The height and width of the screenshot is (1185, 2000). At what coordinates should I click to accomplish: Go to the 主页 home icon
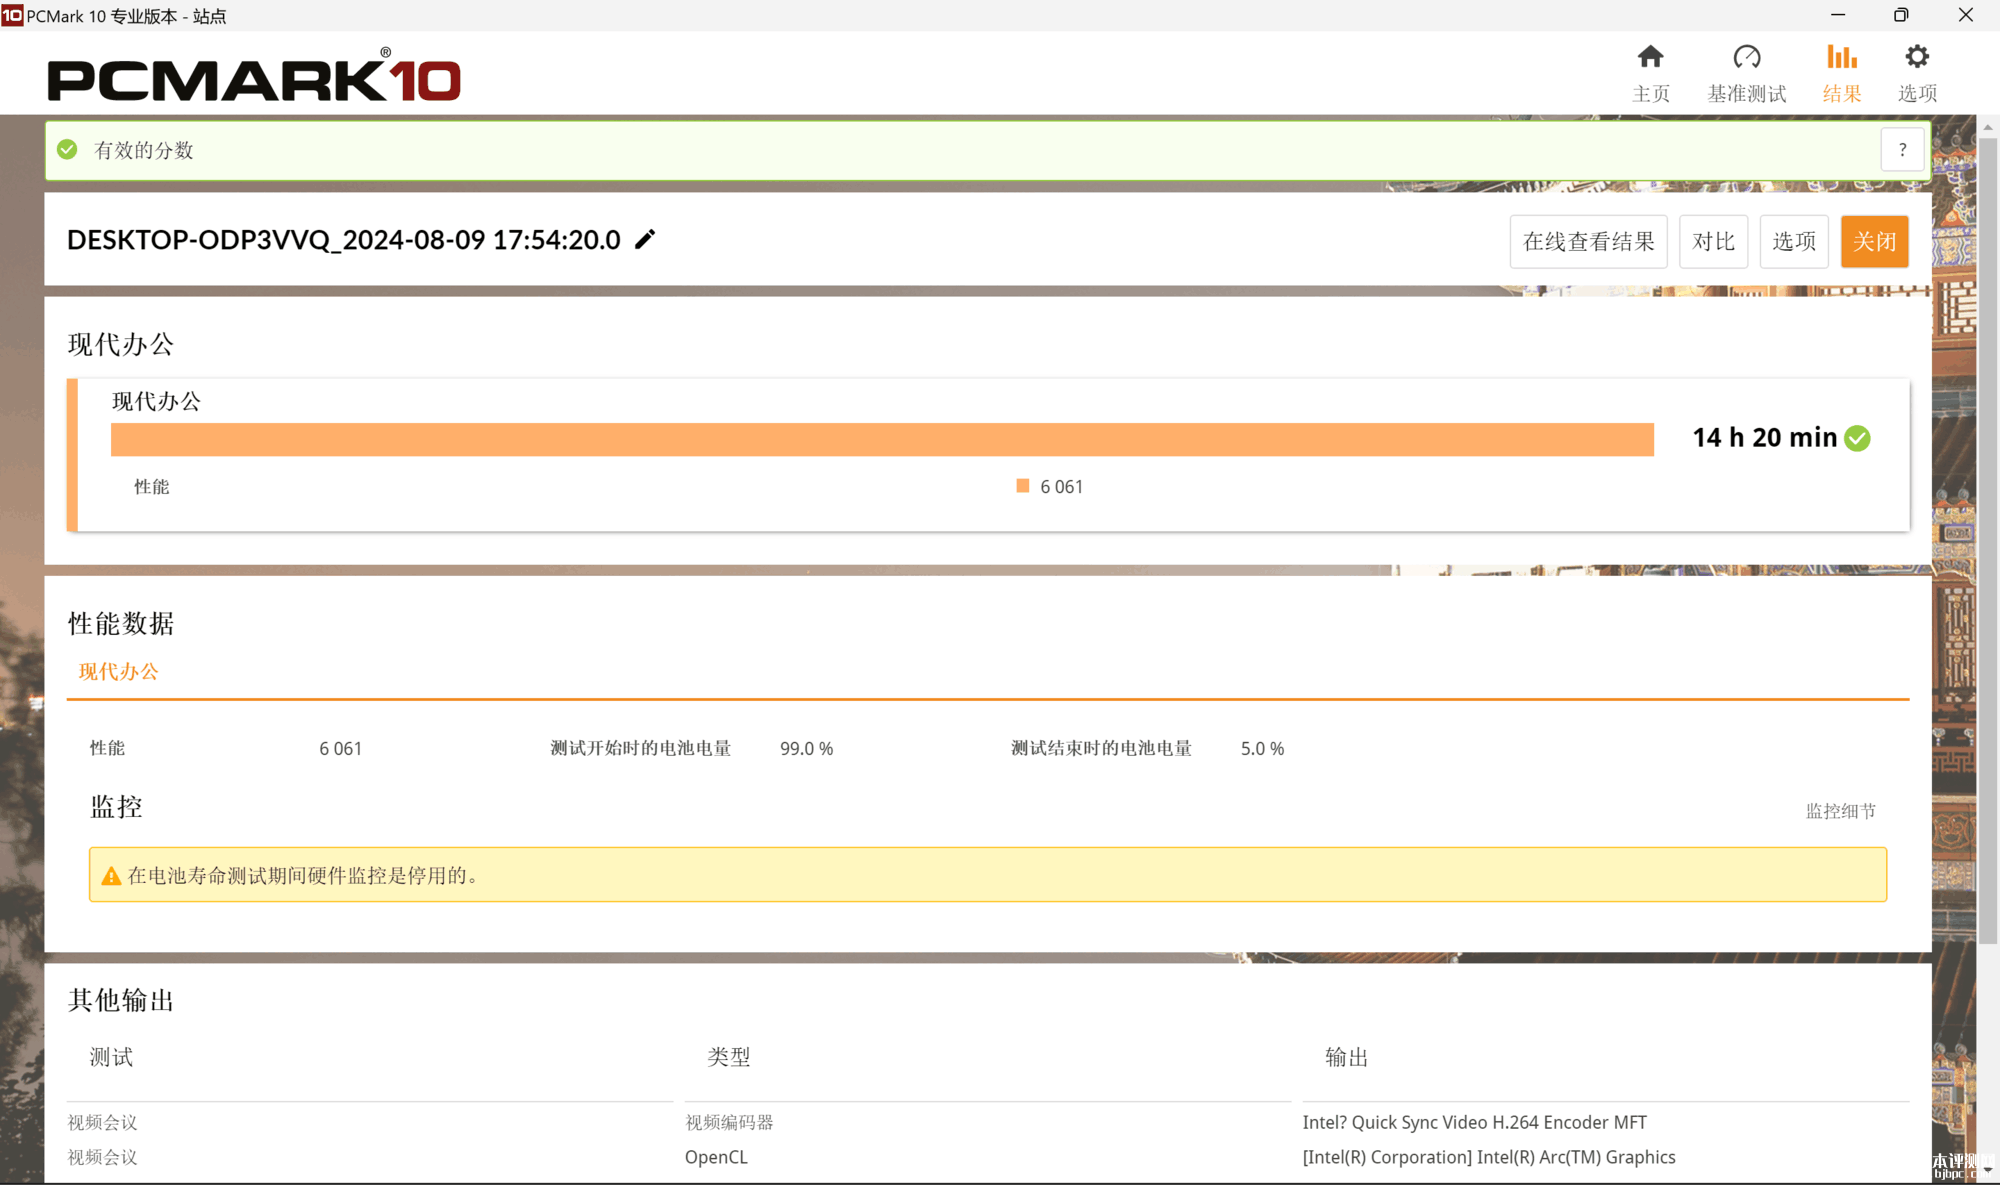point(1650,56)
